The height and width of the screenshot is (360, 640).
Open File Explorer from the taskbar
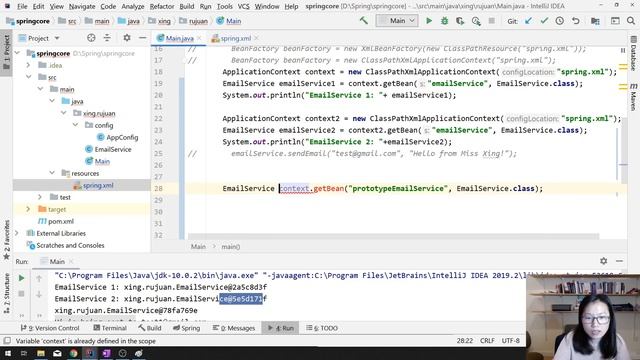point(41,353)
